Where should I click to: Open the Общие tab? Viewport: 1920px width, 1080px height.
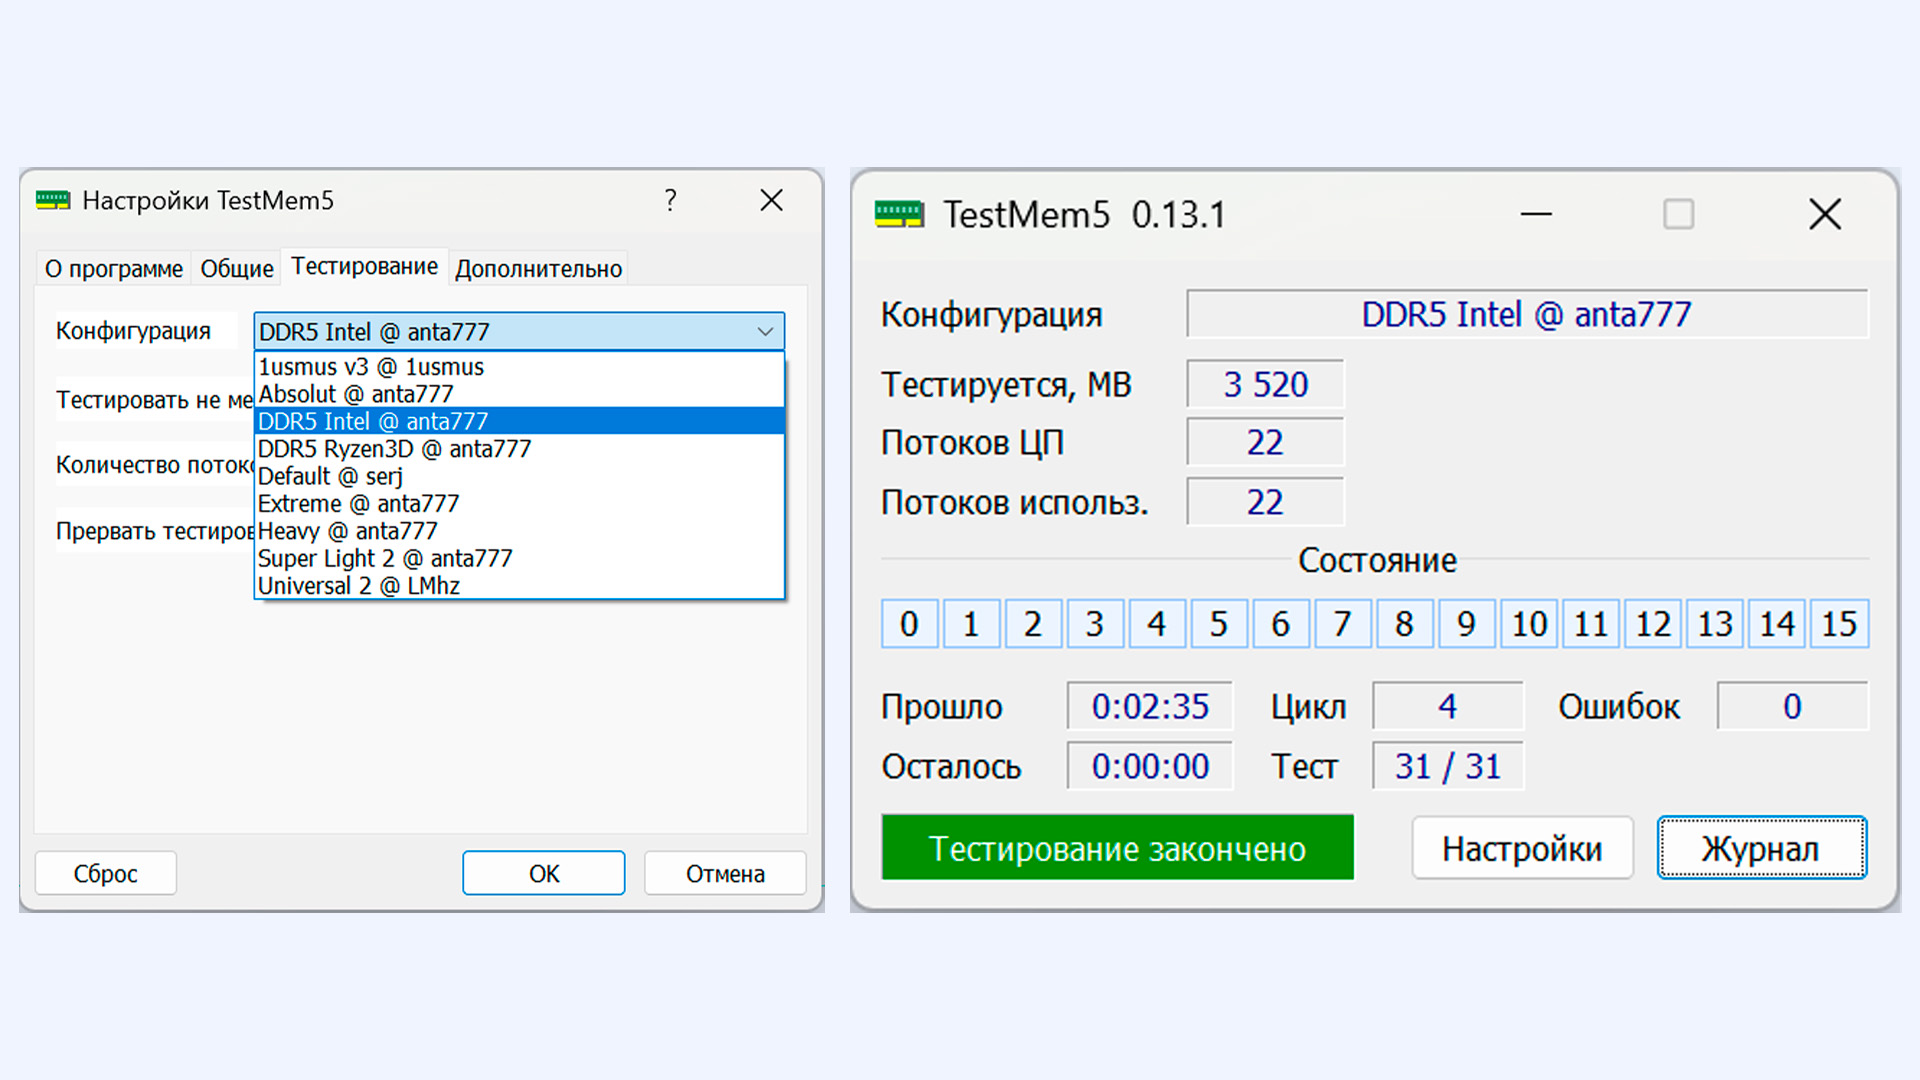(x=237, y=269)
